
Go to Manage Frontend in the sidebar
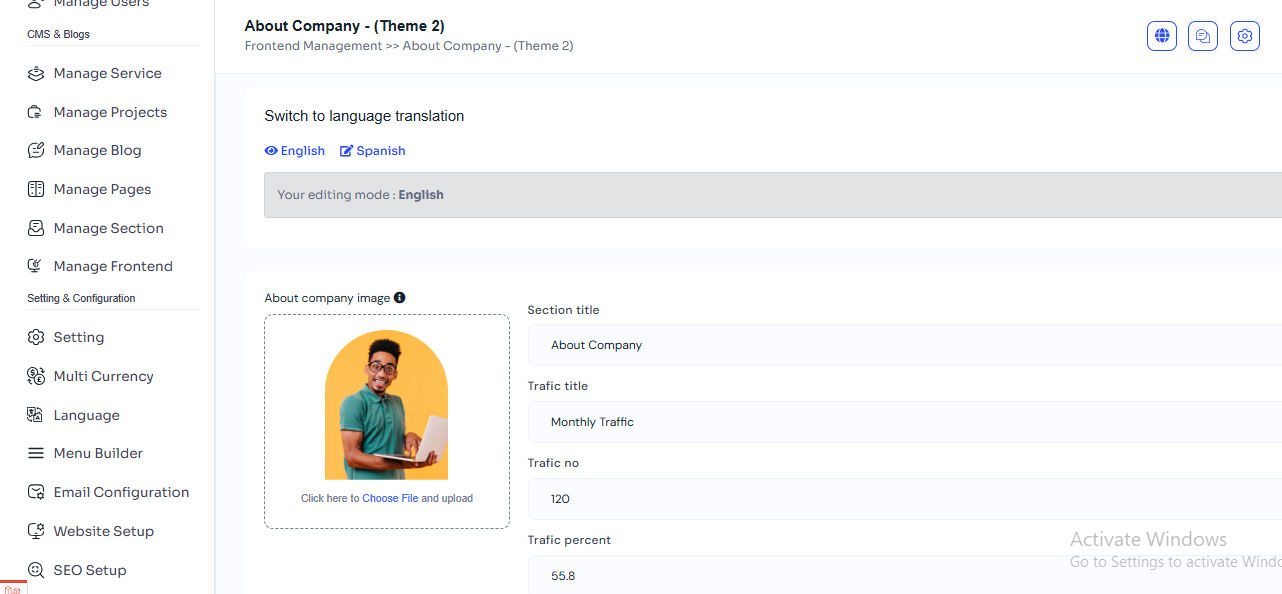[x=113, y=266]
